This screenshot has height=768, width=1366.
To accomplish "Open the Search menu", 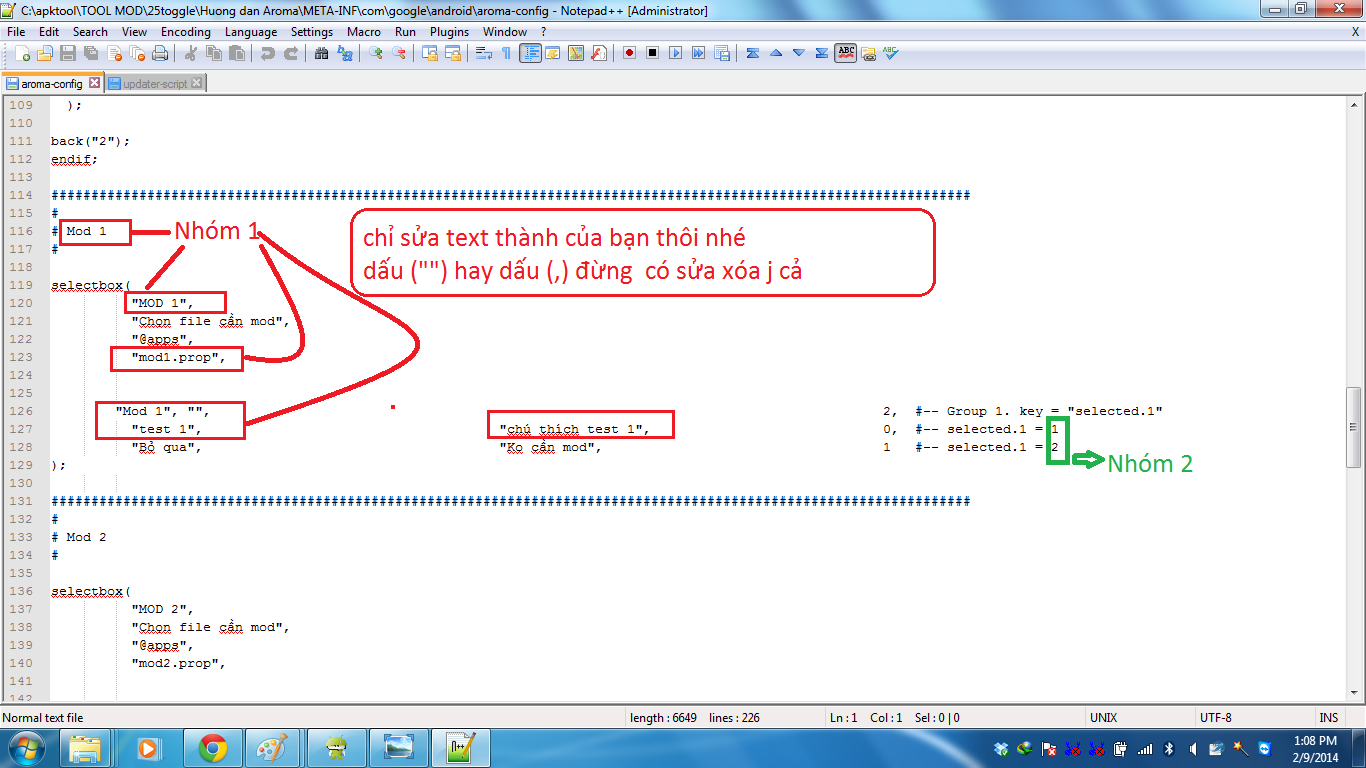I will (90, 32).
